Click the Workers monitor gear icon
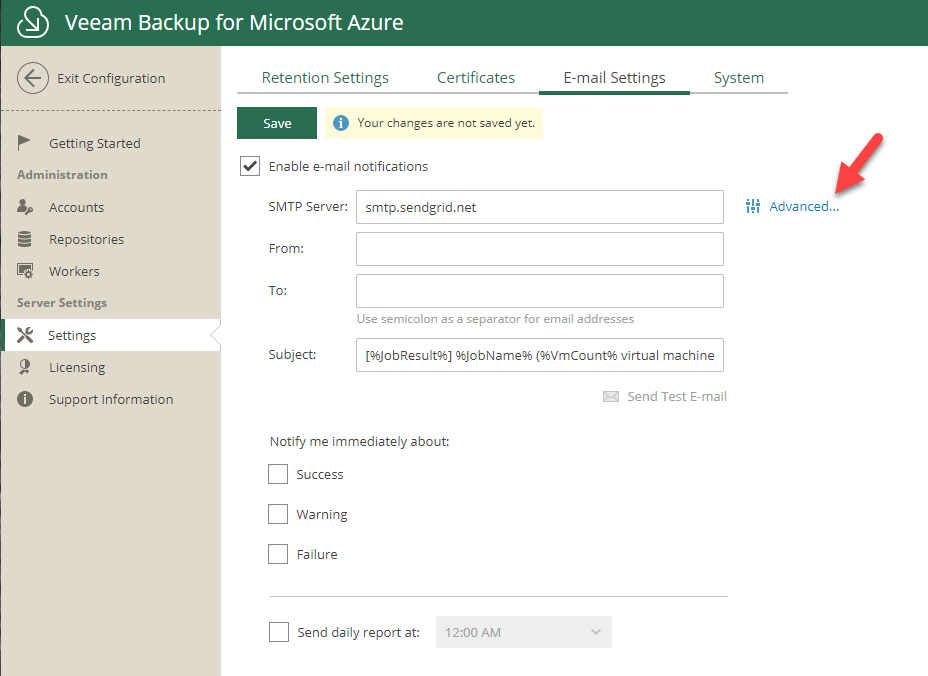This screenshot has height=676, width=928. click(x=25, y=271)
